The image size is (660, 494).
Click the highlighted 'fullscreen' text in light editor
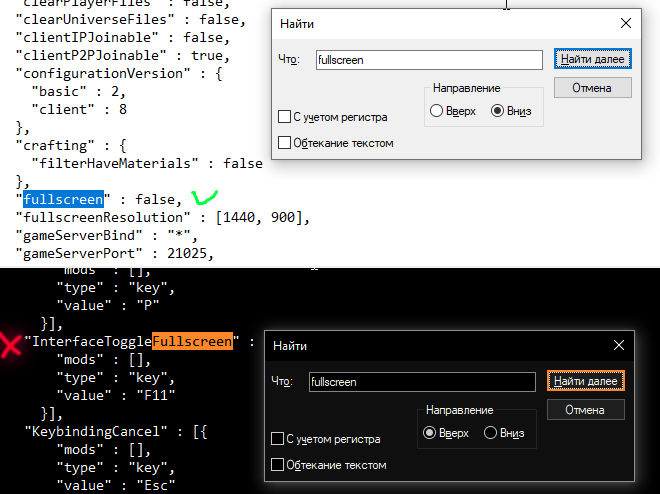(63, 199)
